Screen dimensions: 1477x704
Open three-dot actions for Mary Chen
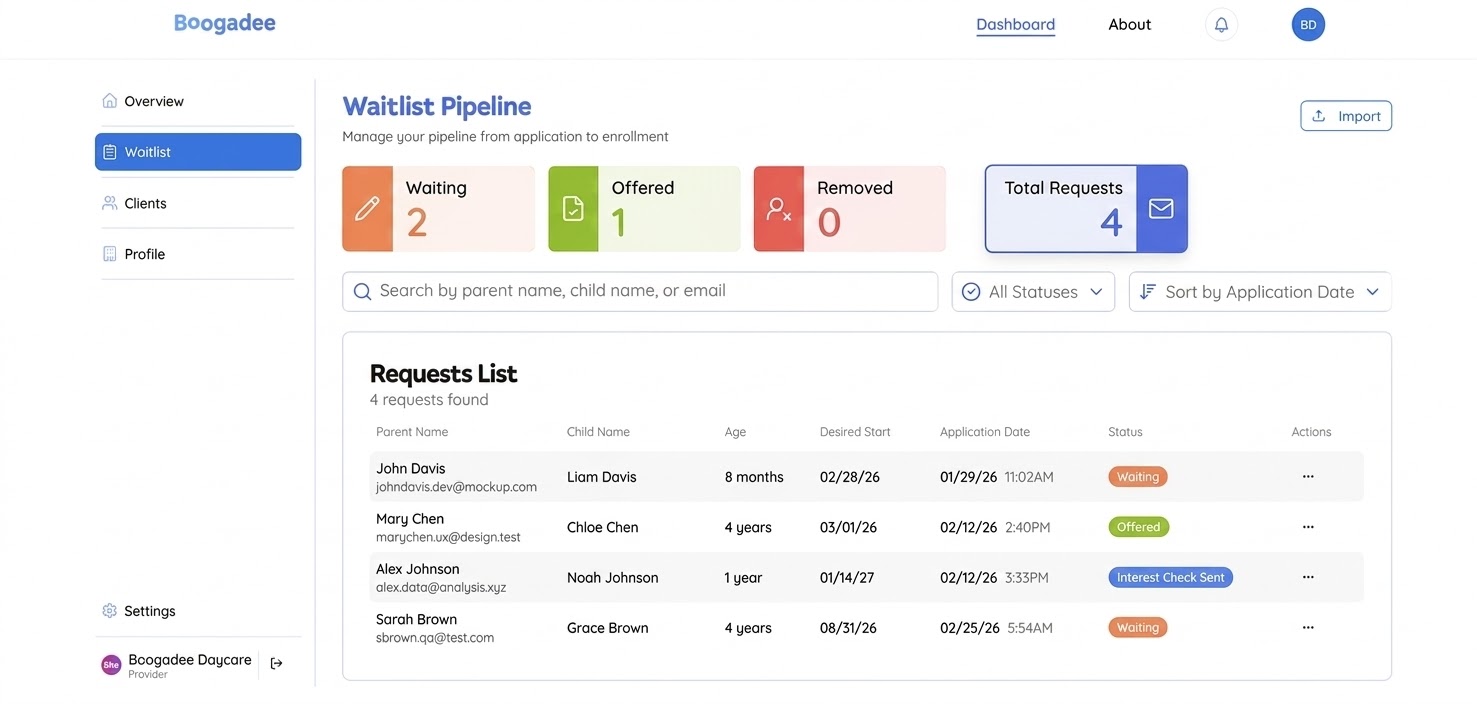click(x=1308, y=527)
